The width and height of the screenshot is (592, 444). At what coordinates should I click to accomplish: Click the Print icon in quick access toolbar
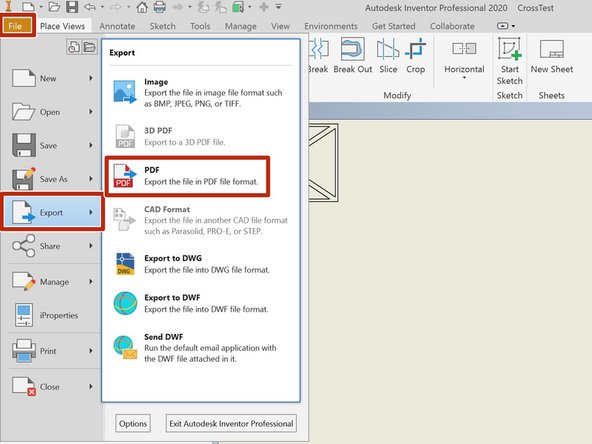[159, 7]
